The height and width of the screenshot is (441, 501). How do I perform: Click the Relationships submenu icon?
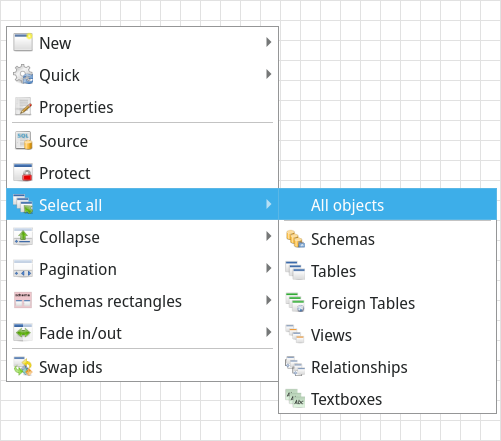295,366
